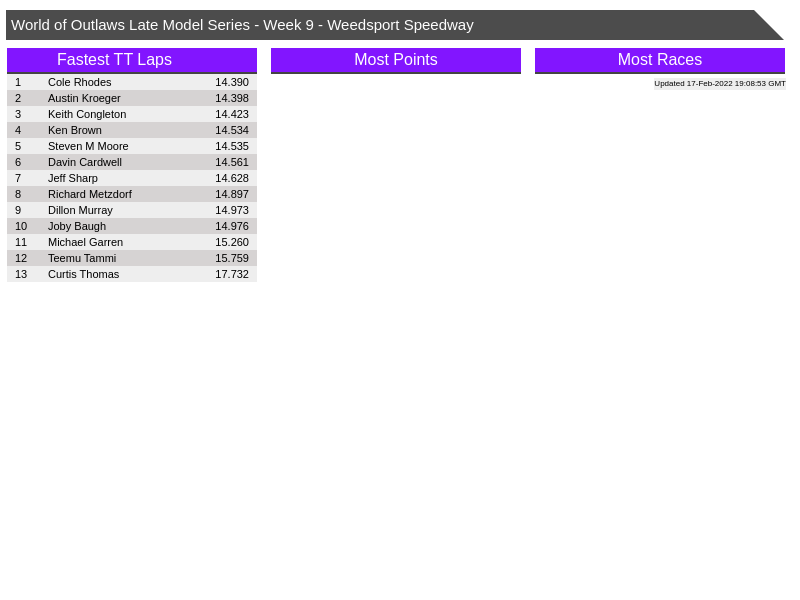This screenshot has height=600, width=800.
Task: Select Teemu Tammi in list
Action: coord(82,258)
